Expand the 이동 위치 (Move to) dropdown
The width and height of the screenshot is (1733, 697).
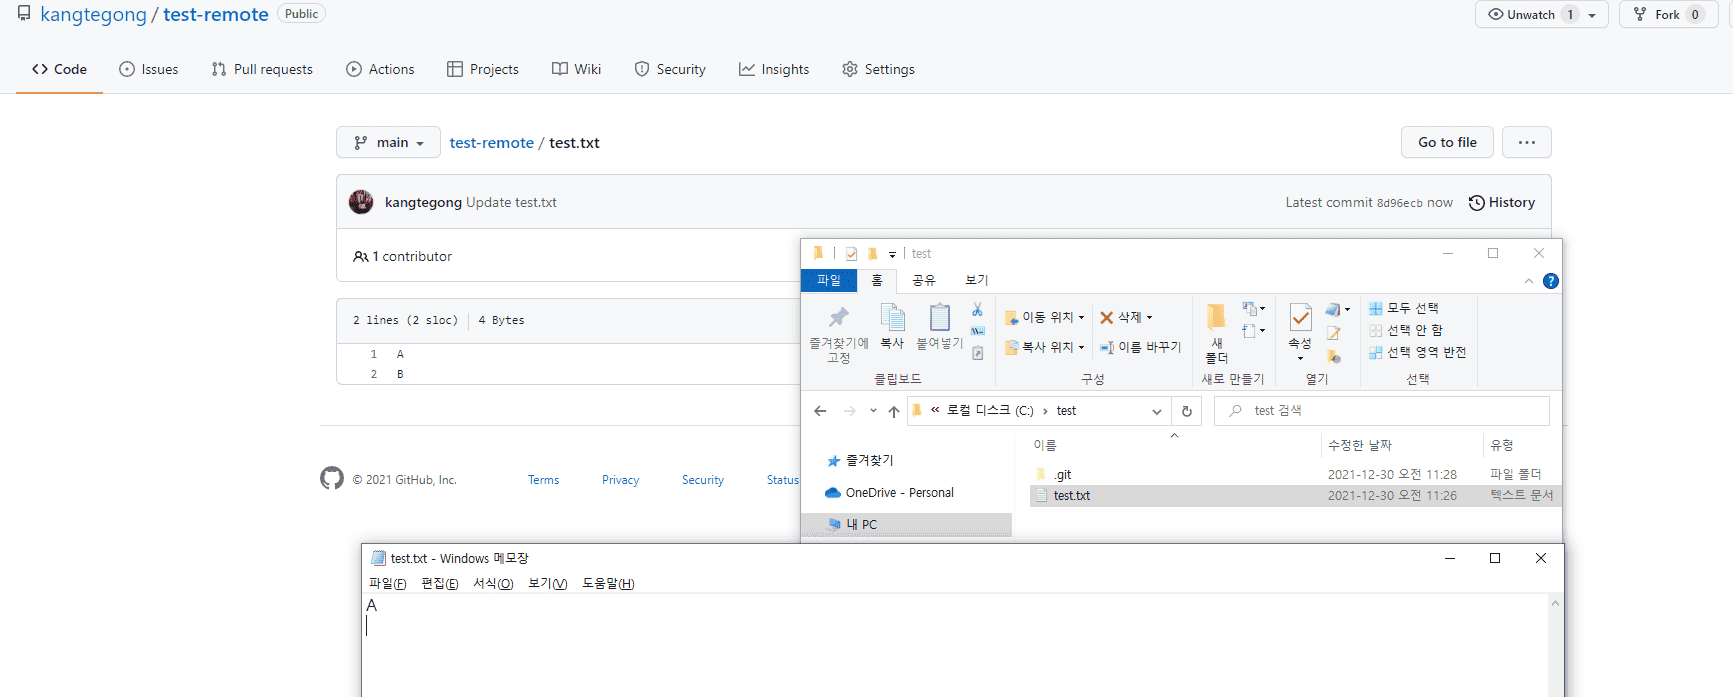[1081, 318]
